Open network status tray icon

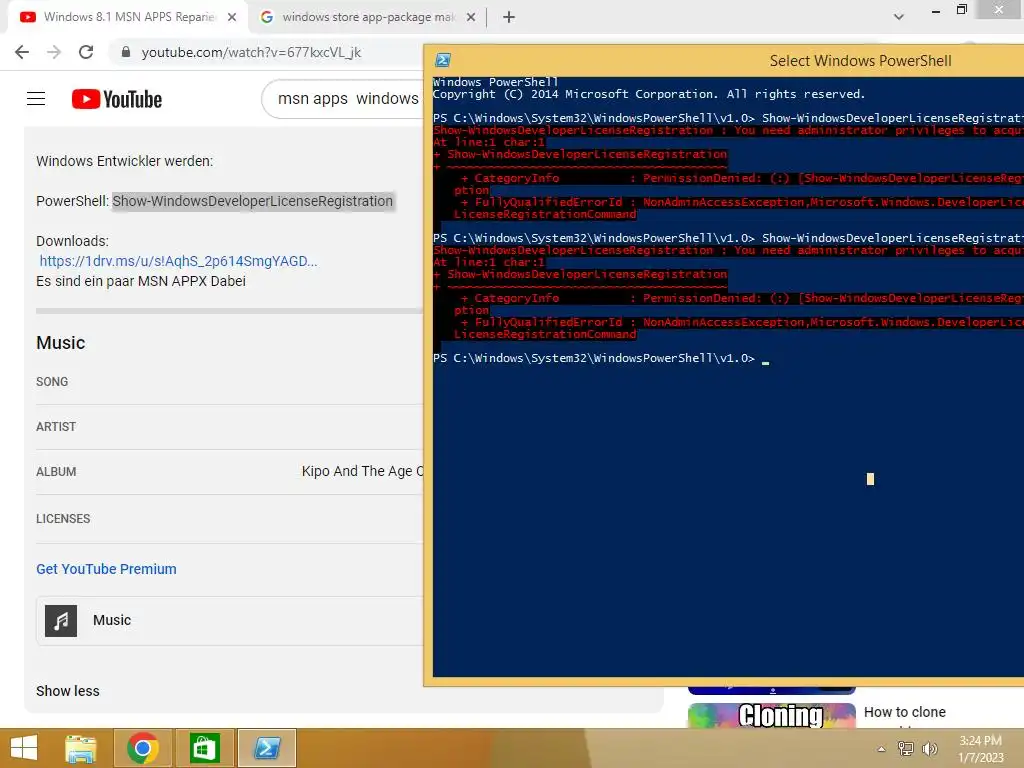click(906, 748)
